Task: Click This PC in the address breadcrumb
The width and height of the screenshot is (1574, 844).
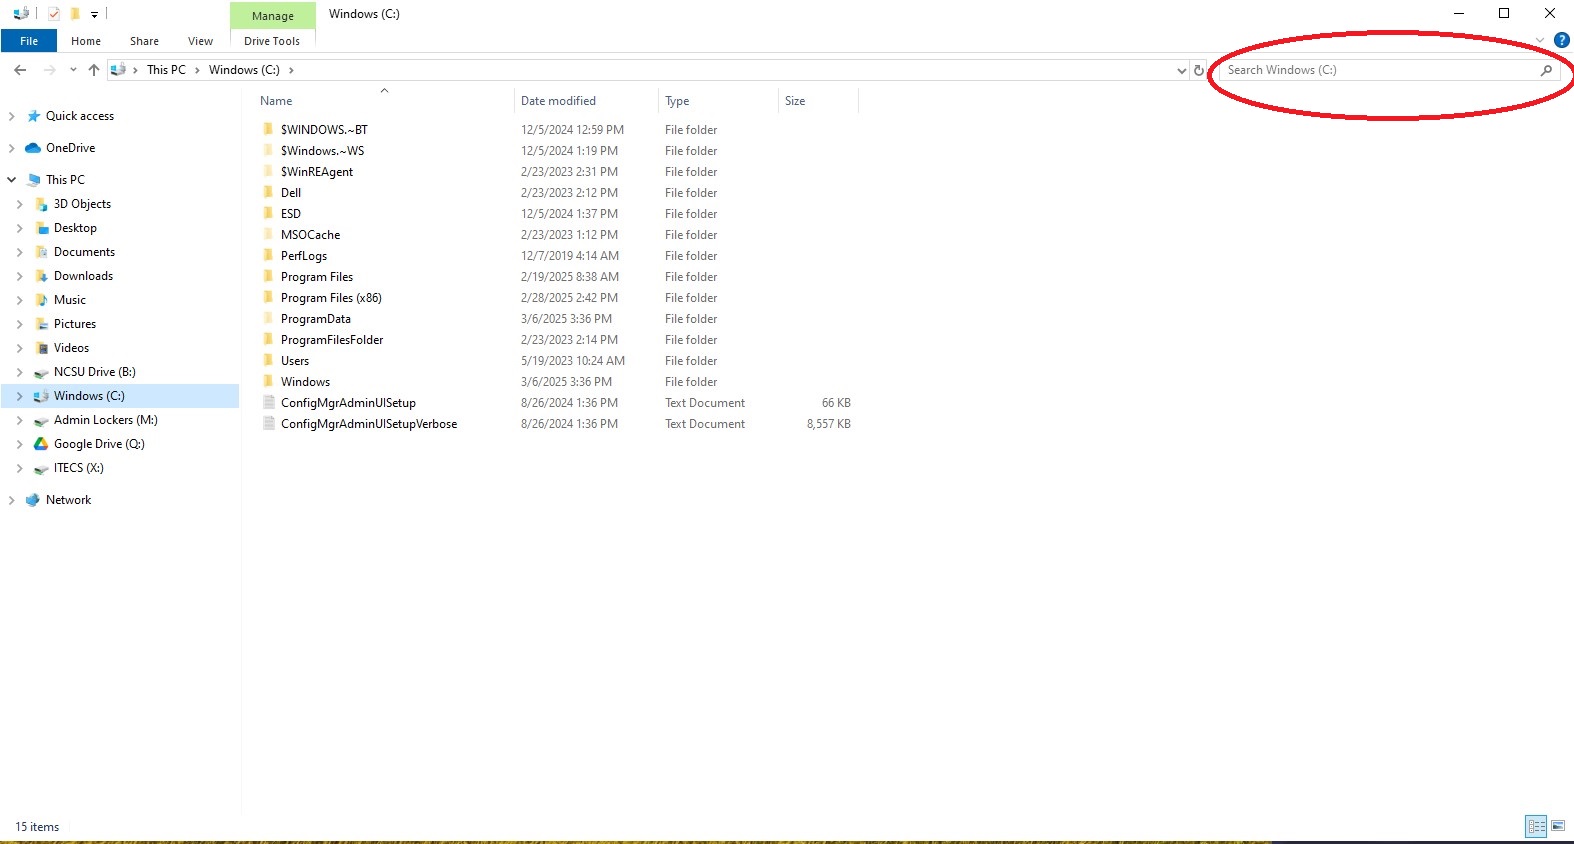Action: coord(166,70)
